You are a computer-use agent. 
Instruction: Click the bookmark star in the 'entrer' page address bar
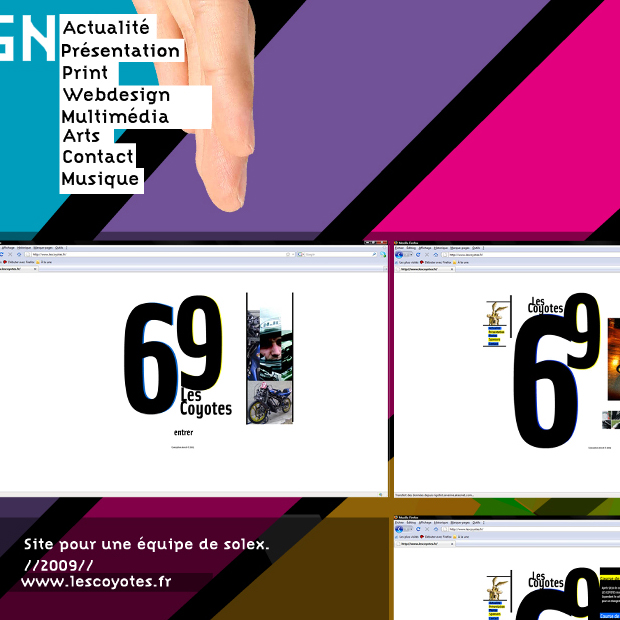tap(288, 254)
